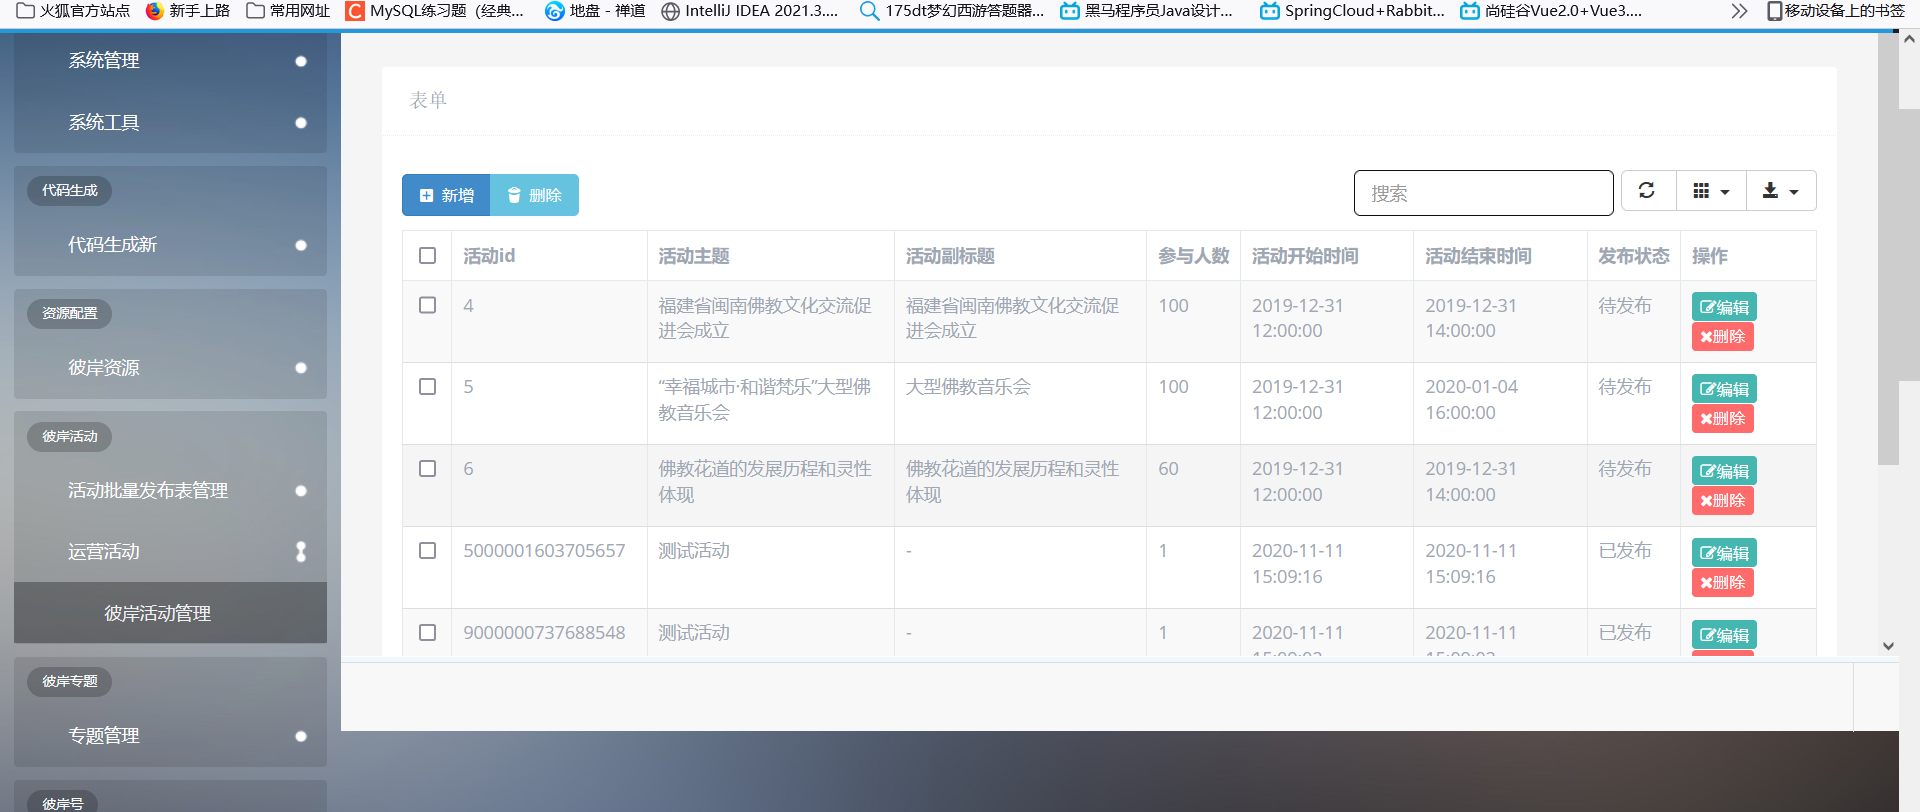Open 移动设备上的书签 mobile bookmarks
The height and width of the screenshot is (812, 1920).
1835,11
